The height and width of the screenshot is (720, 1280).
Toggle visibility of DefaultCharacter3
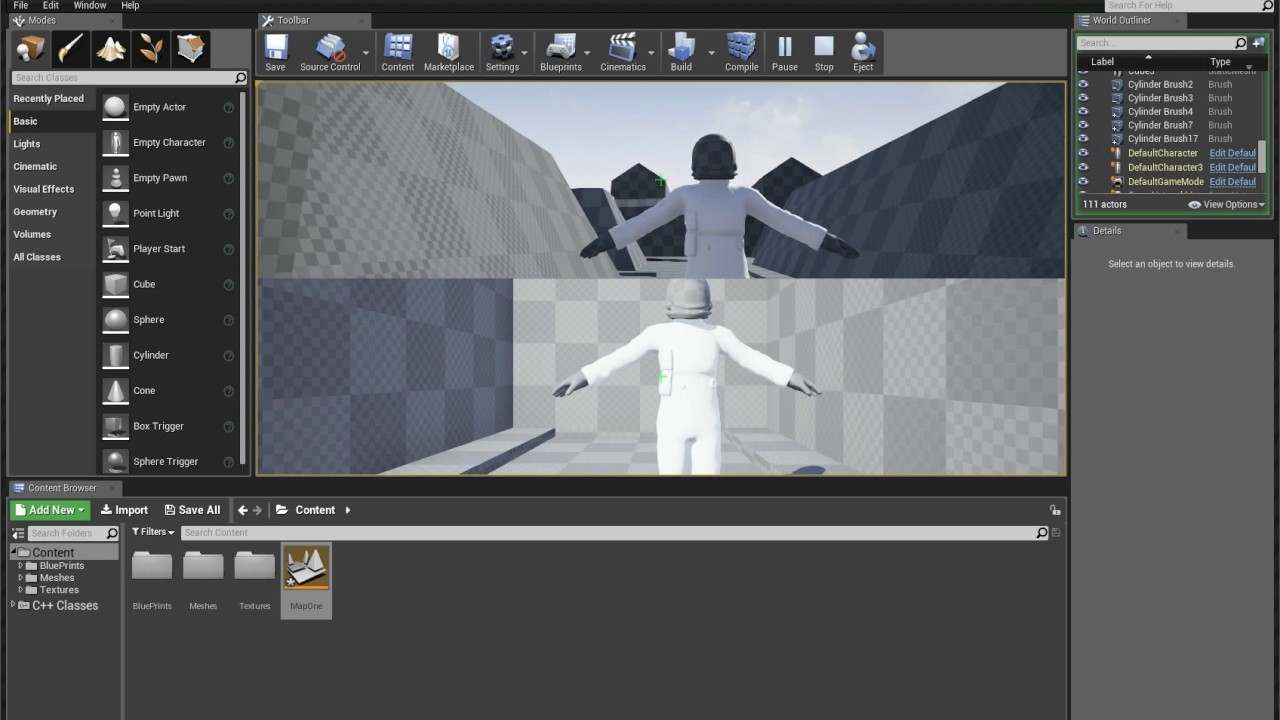pos(1082,167)
